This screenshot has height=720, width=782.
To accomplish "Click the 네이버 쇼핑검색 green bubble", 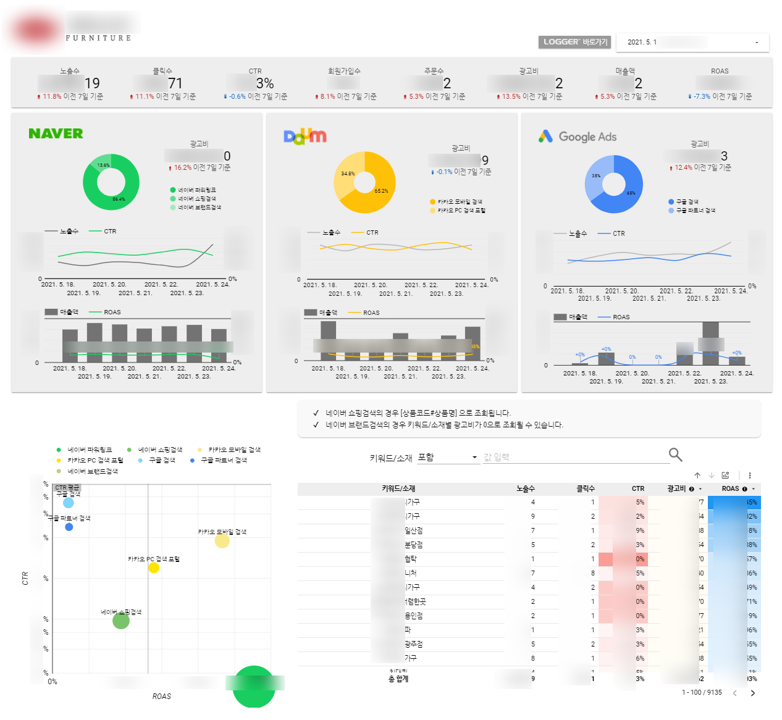I will (x=121, y=621).
